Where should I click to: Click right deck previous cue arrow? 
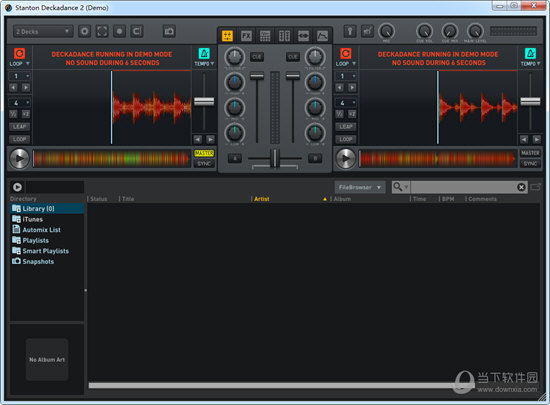pyautogui.click(x=340, y=88)
